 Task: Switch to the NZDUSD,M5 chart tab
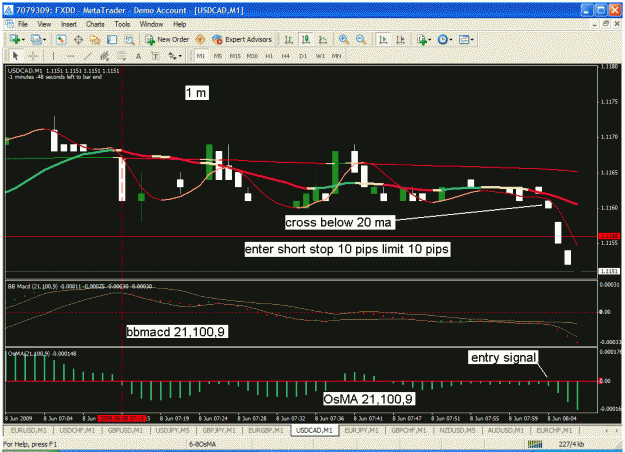pyautogui.click(x=458, y=431)
